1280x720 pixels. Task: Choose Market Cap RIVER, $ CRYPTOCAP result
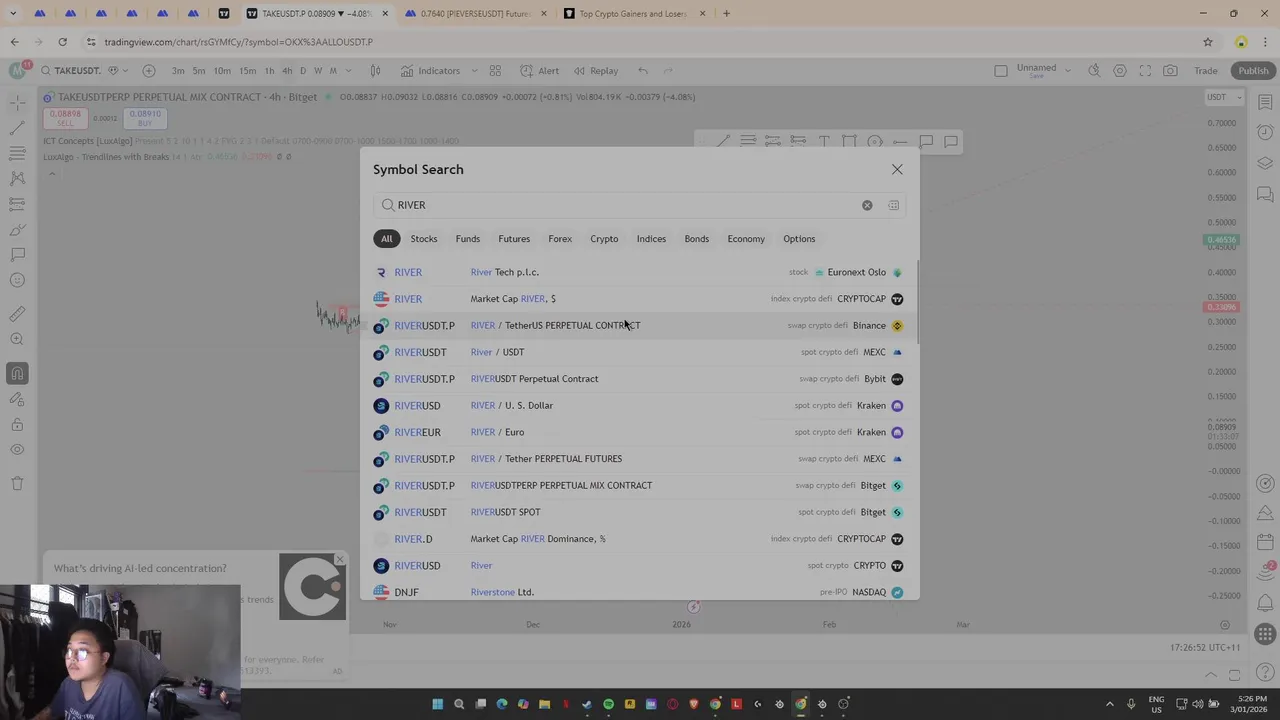(638, 299)
